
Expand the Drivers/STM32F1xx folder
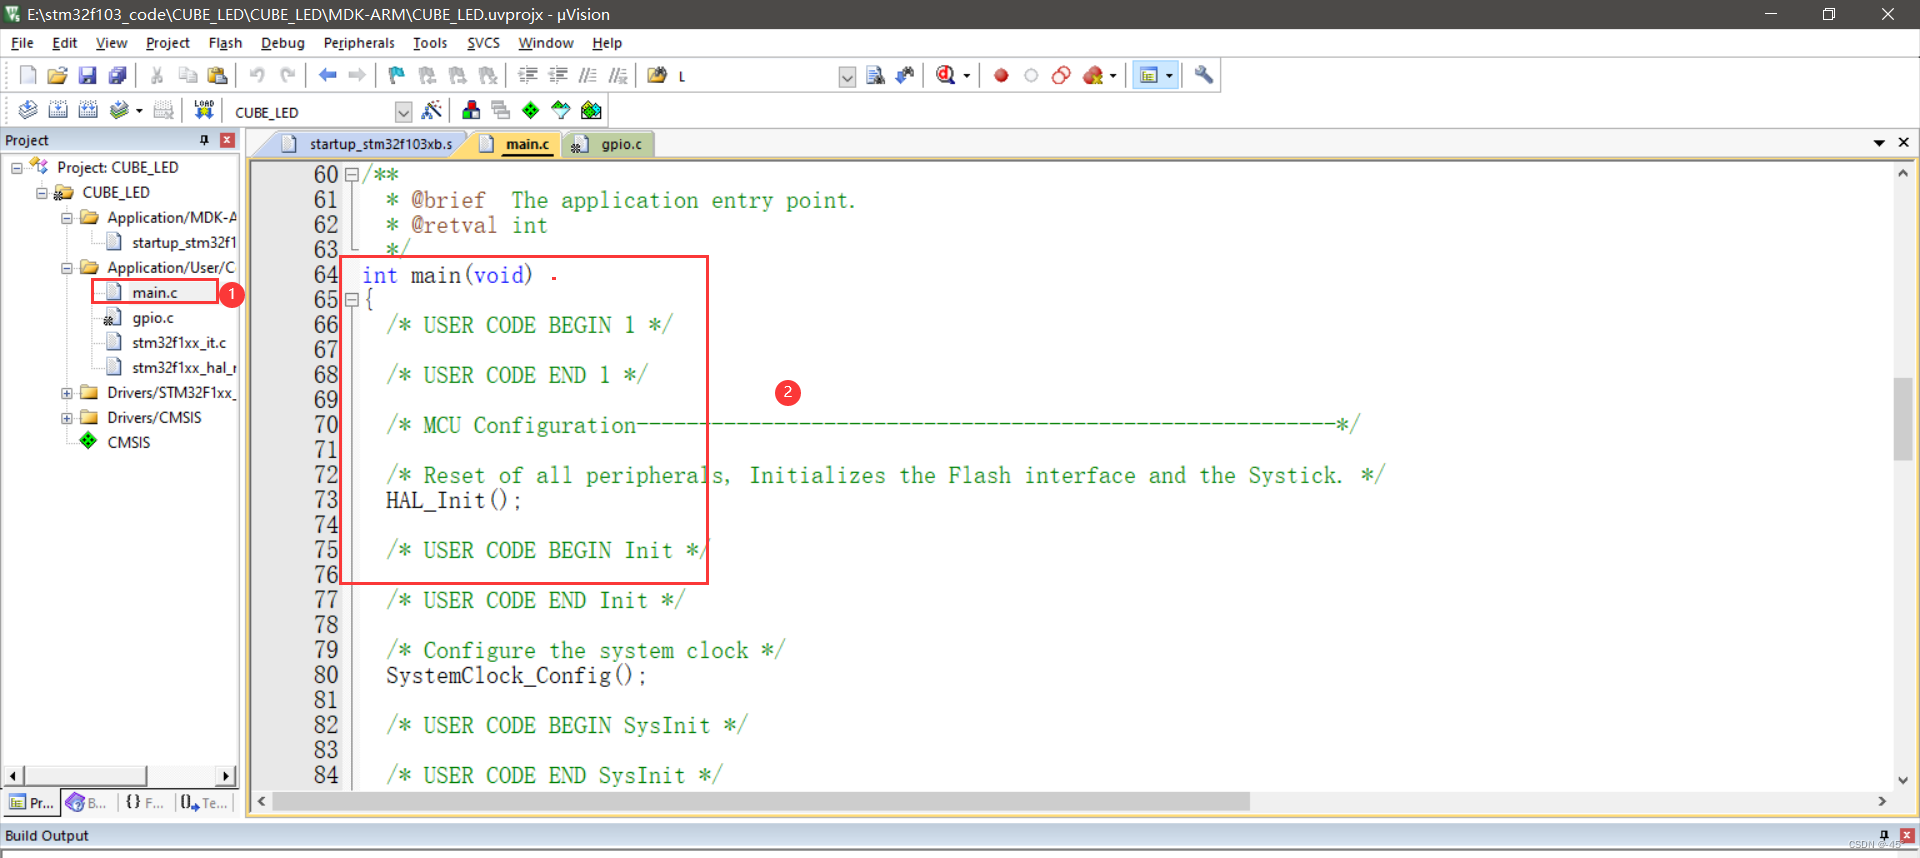pyautogui.click(x=67, y=393)
